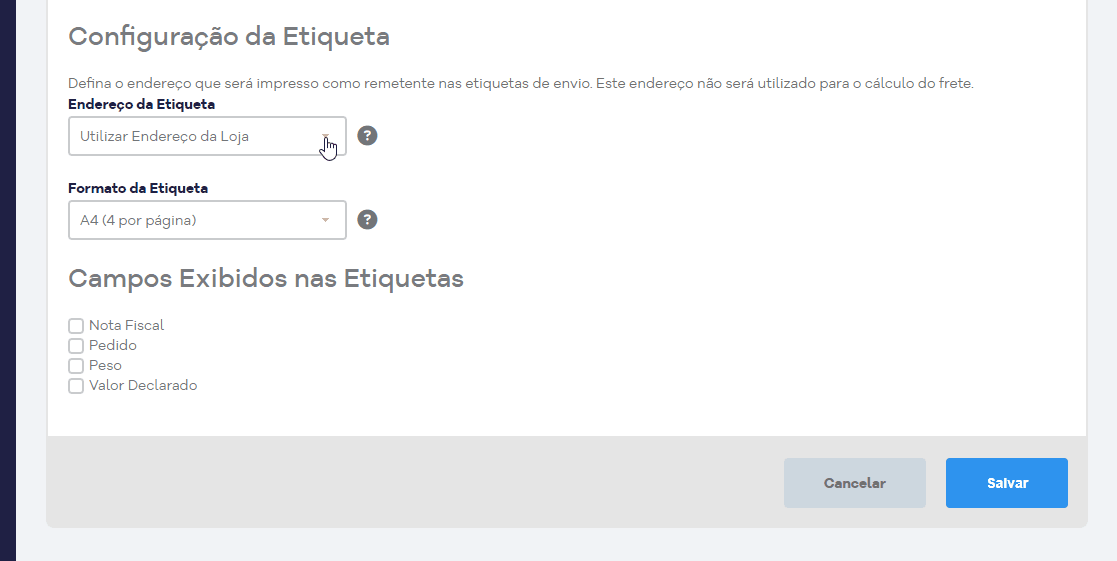Tick the Pedido checkbox
1117x561 pixels.
(x=76, y=346)
